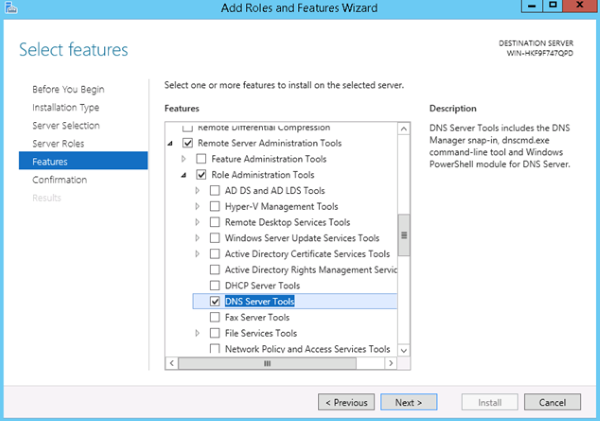Maximize the wizard window
This screenshot has height=421, width=600.
(x=553, y=6)
